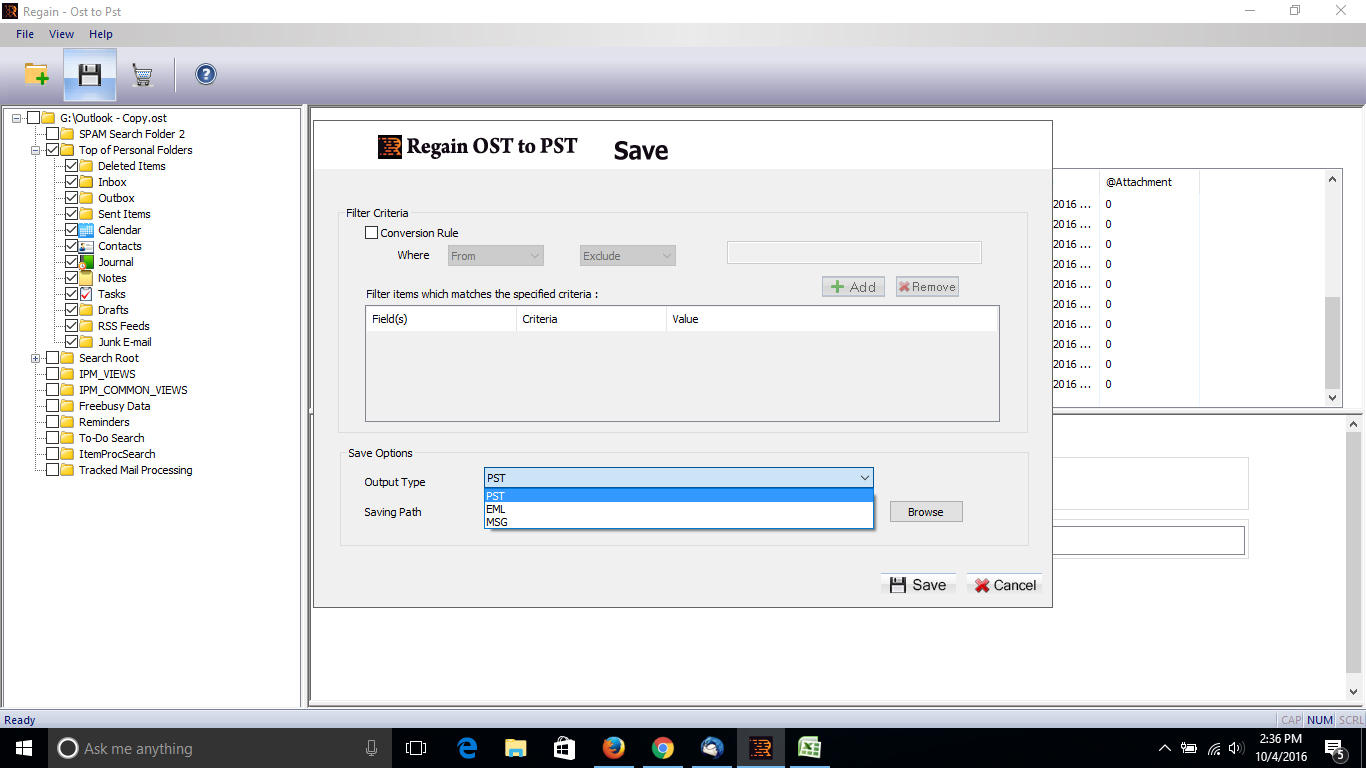
Task: Open Google Chrome from the taskbar
Action: [662, 748]
